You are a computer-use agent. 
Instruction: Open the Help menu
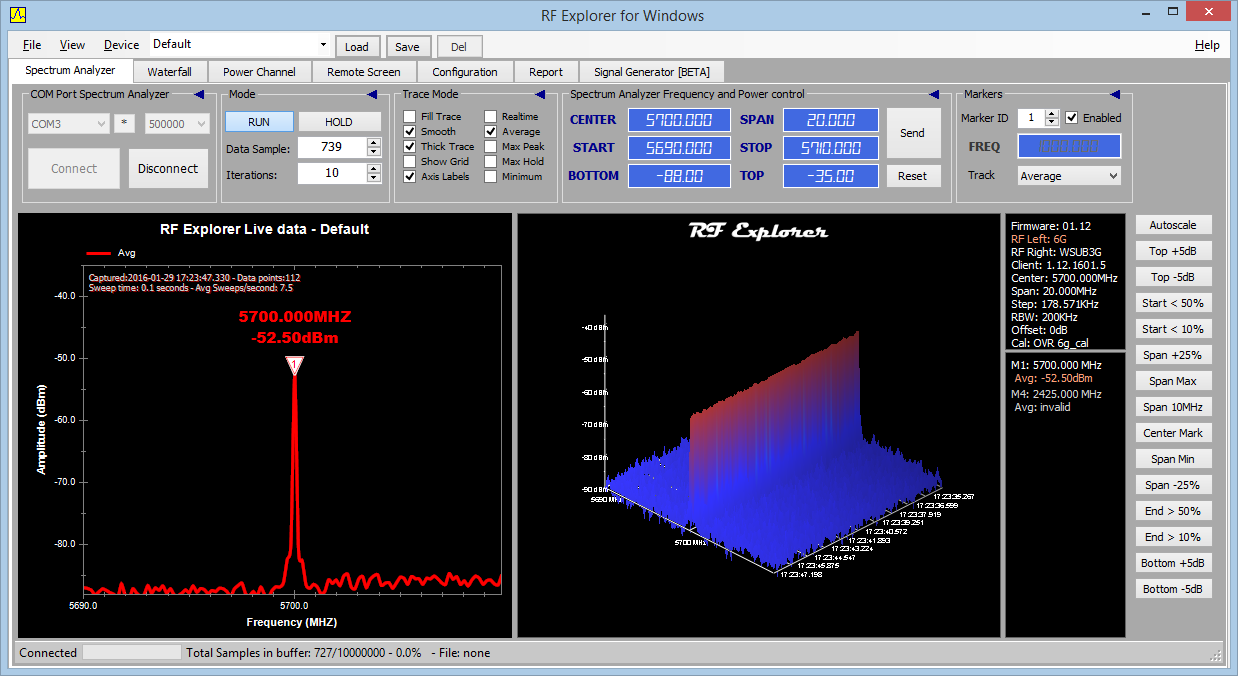[1207, 45]
